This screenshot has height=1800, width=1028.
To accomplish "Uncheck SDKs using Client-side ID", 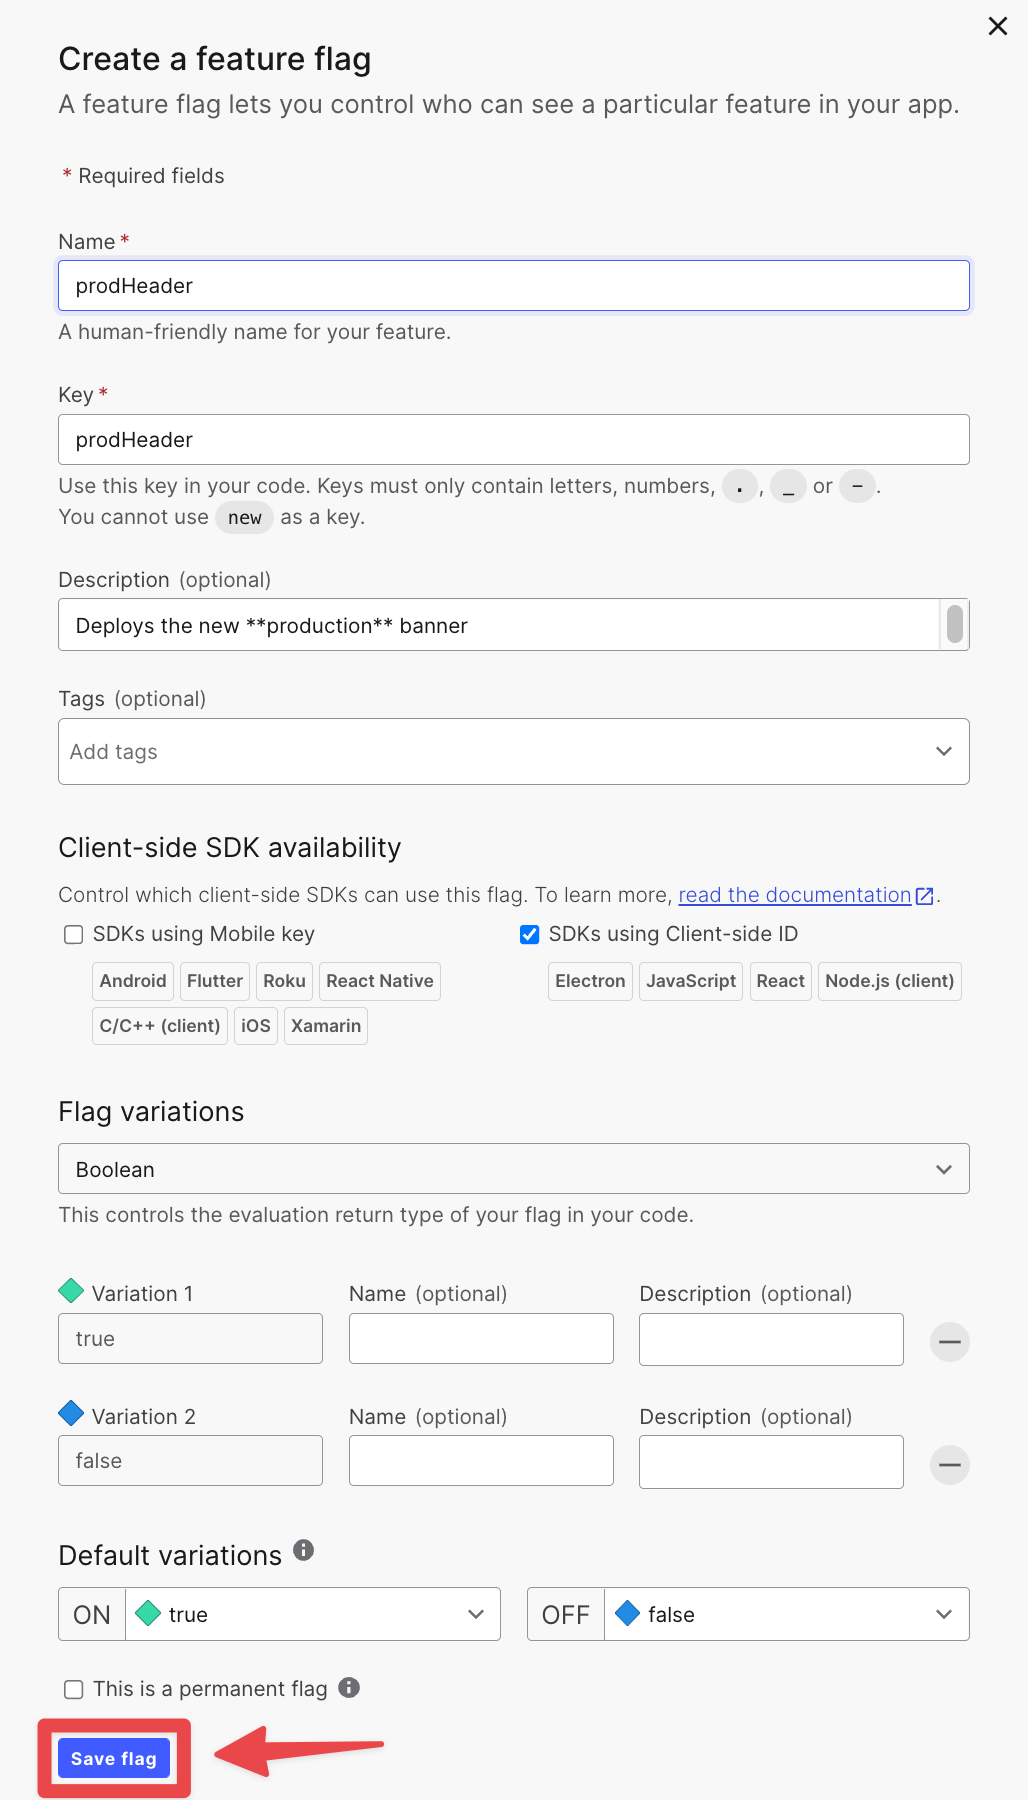I will (x=530, y=934).
